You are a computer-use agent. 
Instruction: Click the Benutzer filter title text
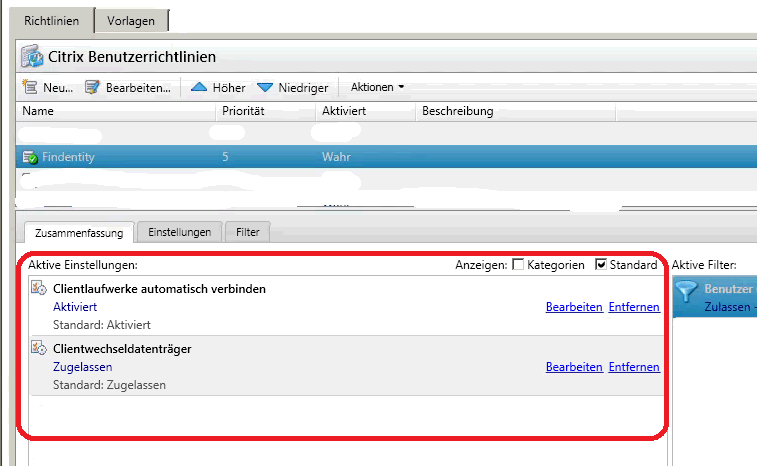tap(728, 289)
